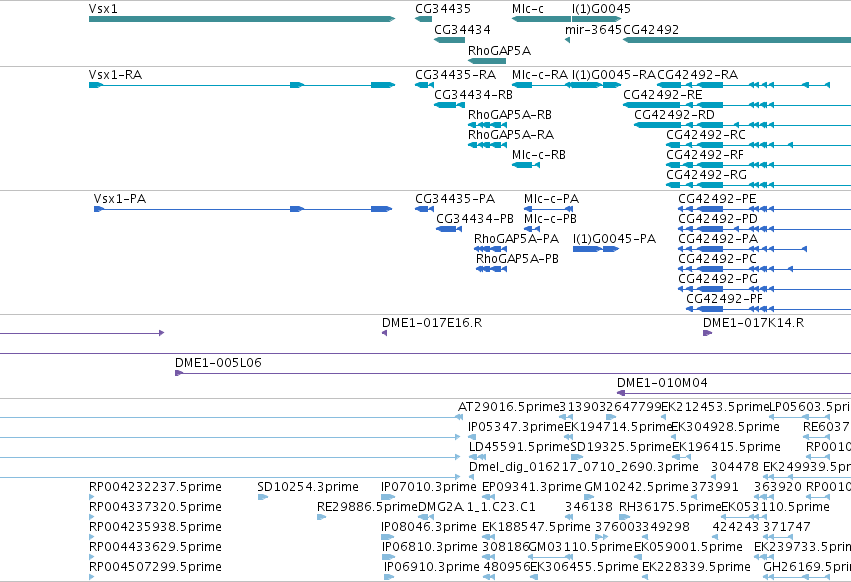Click the RhoGAP5A-PA protein label

[516, 239]
